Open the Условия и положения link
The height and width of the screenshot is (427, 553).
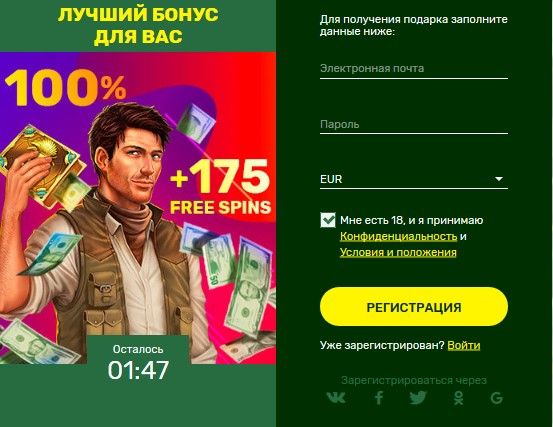398,252
